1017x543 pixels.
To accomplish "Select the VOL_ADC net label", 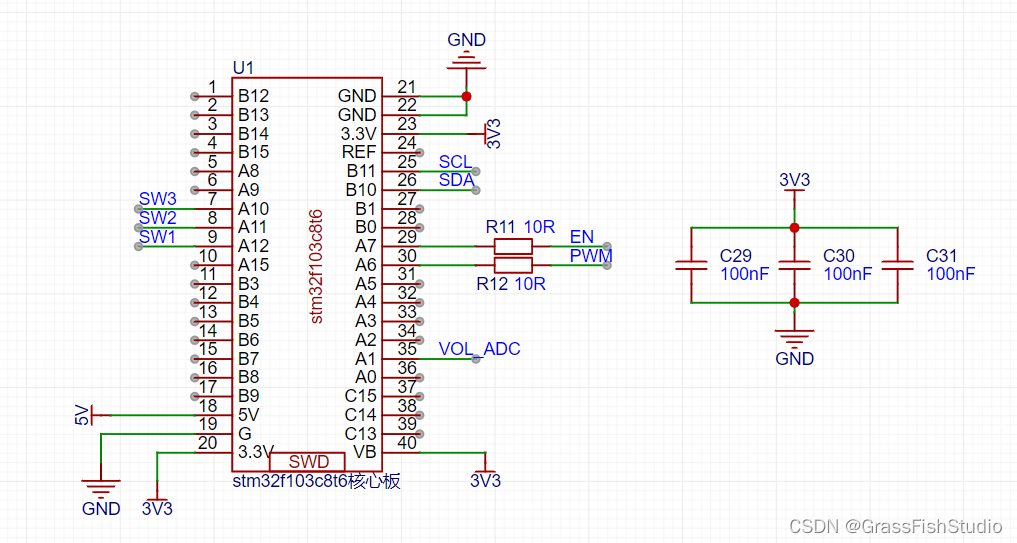I will click(479, 349).
